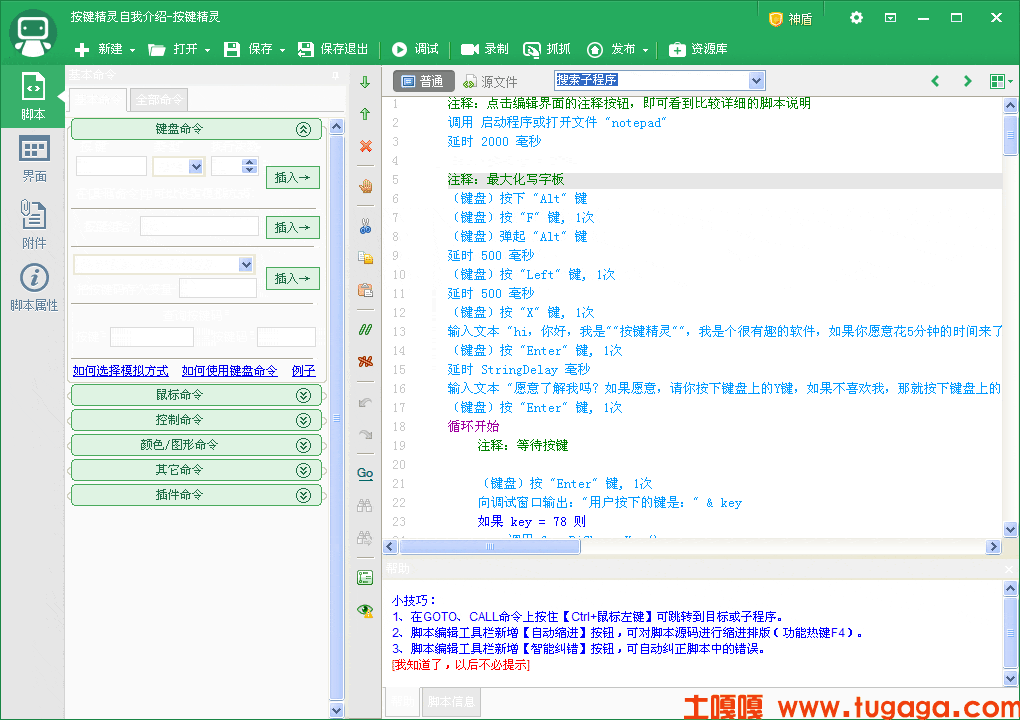The height and width of the screenshot is (720, 1020).
Task: Click the clipboard paste icon
Action: [x=366, y=289]
